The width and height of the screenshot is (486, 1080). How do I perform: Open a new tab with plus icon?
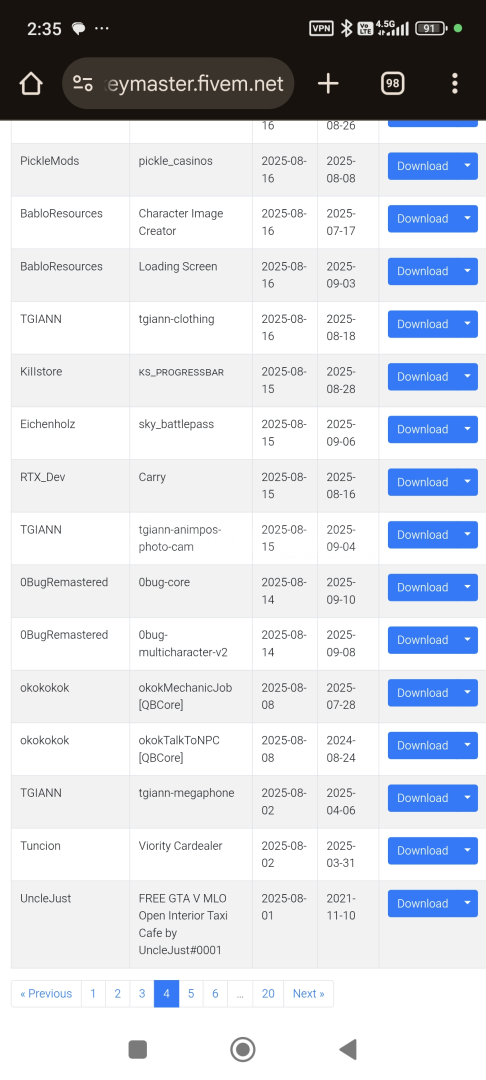[328, 84]
